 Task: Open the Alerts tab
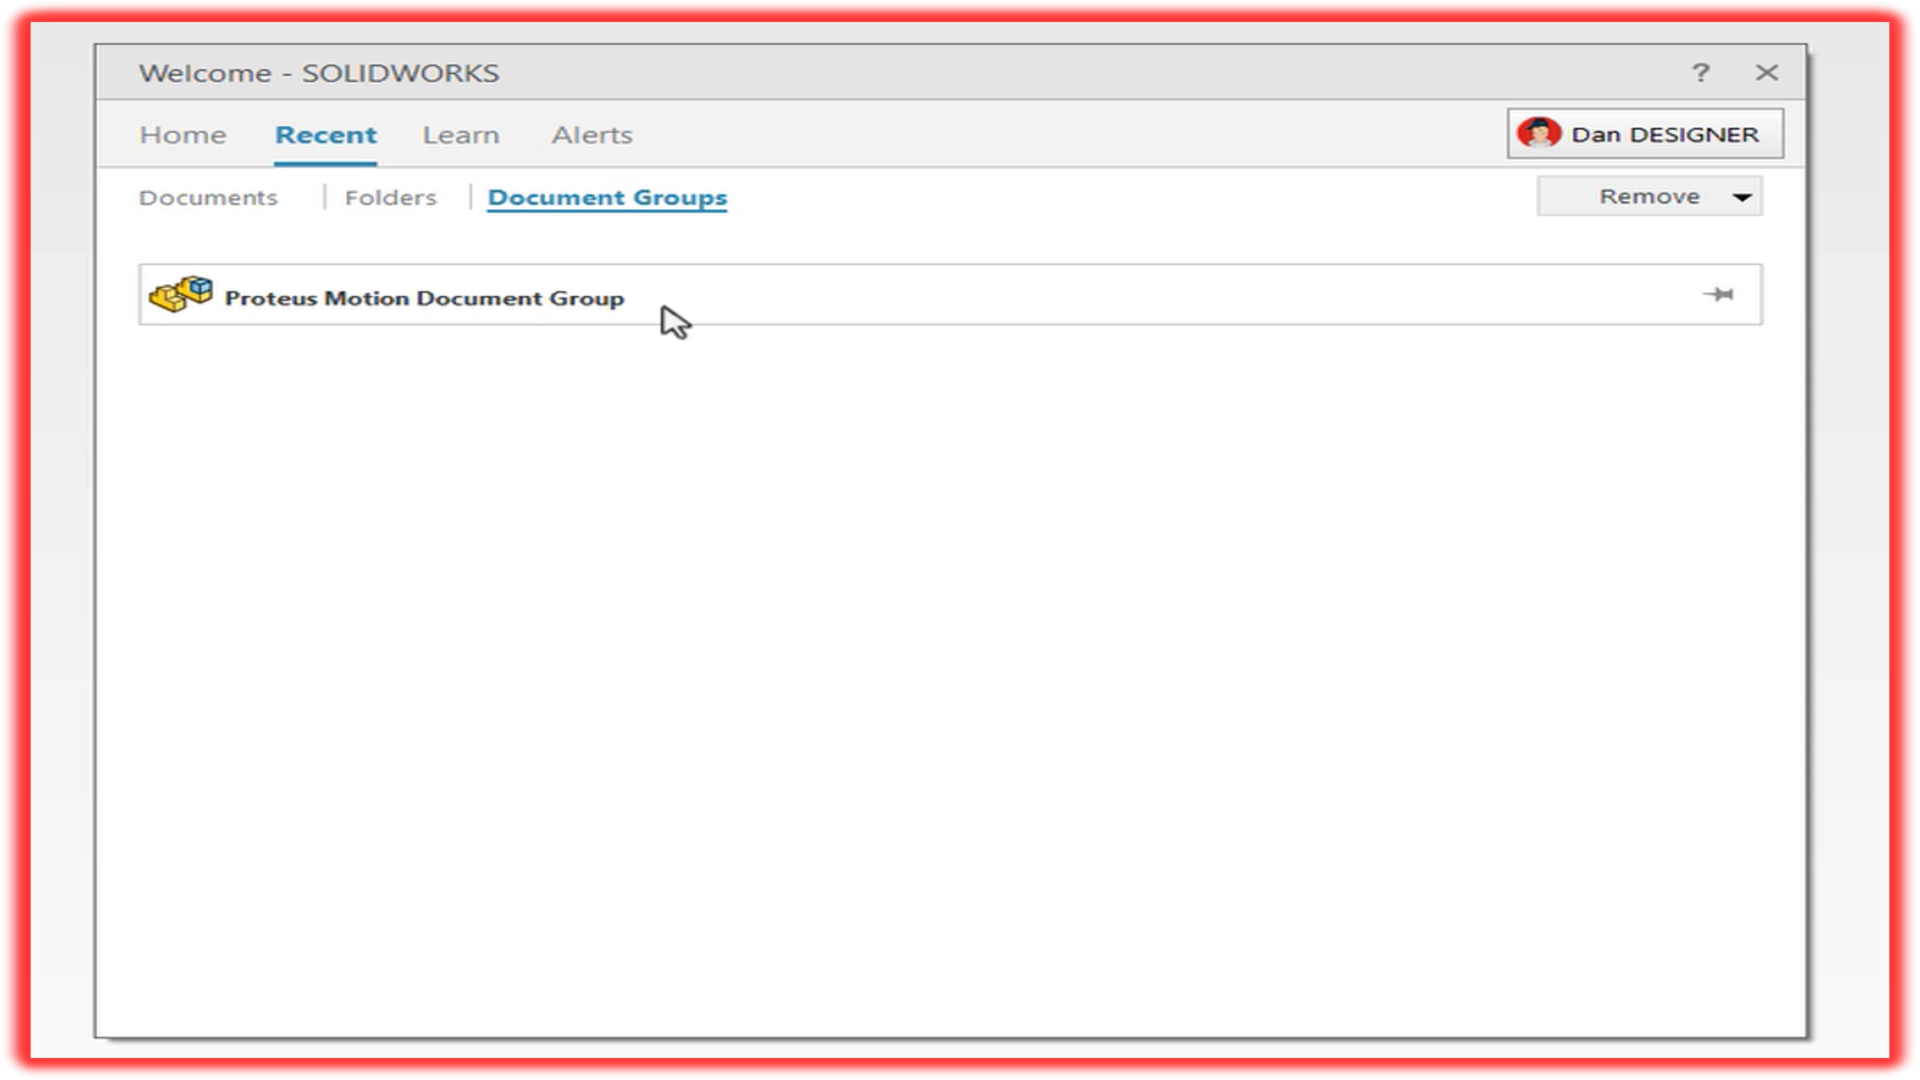point(592,135)
